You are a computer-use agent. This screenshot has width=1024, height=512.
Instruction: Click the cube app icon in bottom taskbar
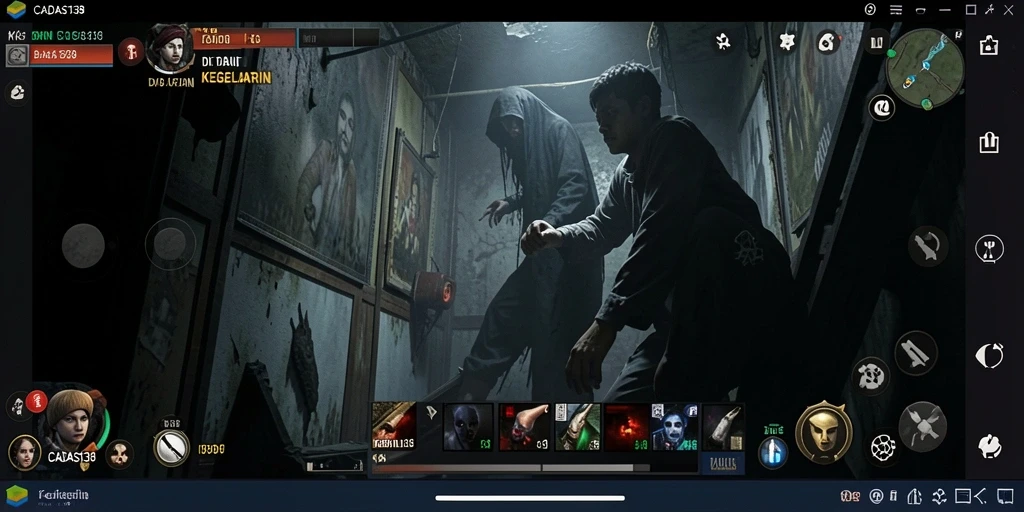16,495
